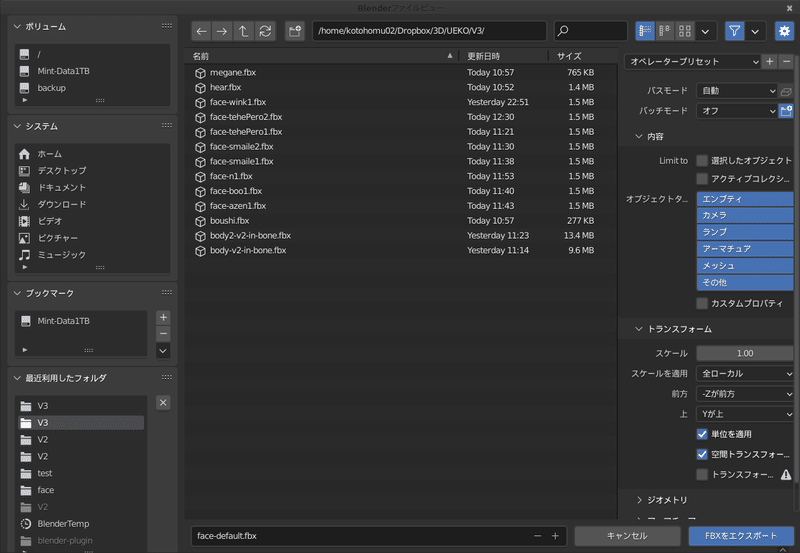
Task: Go up to parent directory icon
Action: pos(243,31)
